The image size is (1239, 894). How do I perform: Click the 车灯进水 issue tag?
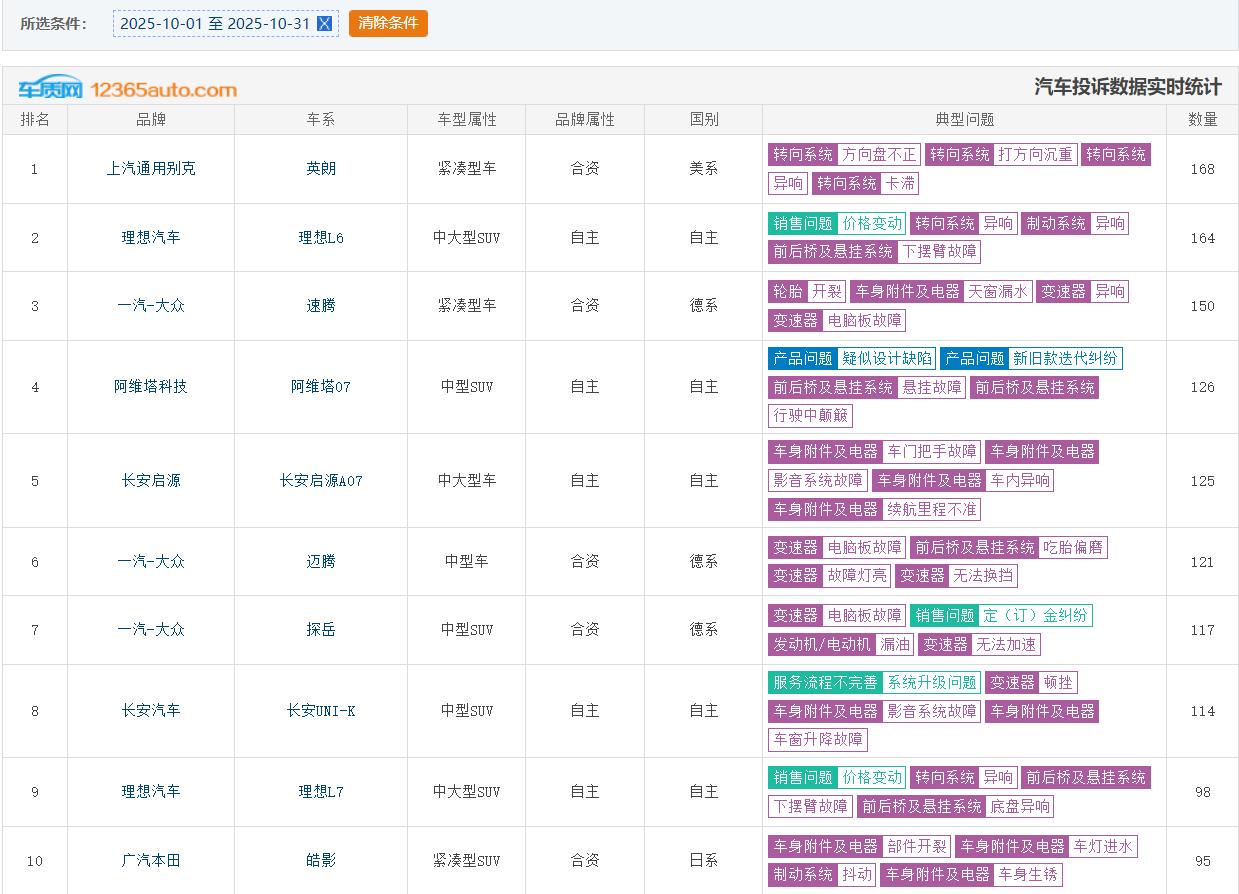click(x=1103, y=847)
